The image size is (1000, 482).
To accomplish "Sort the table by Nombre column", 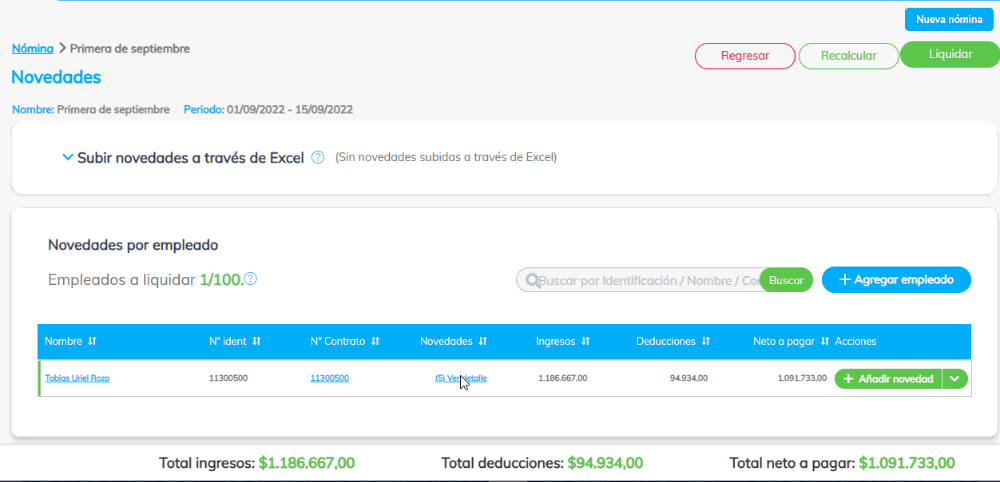I will pyautogui.click(x=92, y=341).
